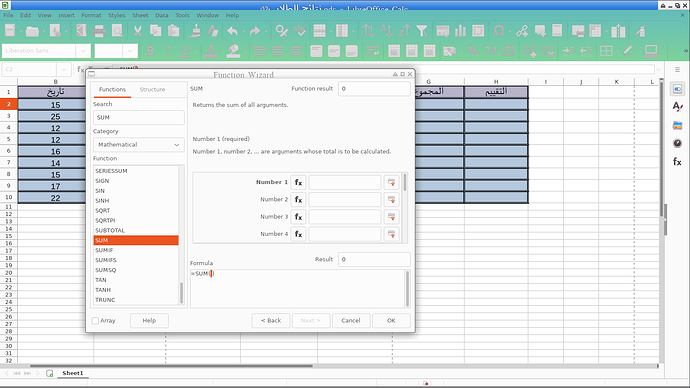The image size is (690, 388).
Task: Click the Sort Descending icon
Action: pyautogui.click(x=404, y=31)
